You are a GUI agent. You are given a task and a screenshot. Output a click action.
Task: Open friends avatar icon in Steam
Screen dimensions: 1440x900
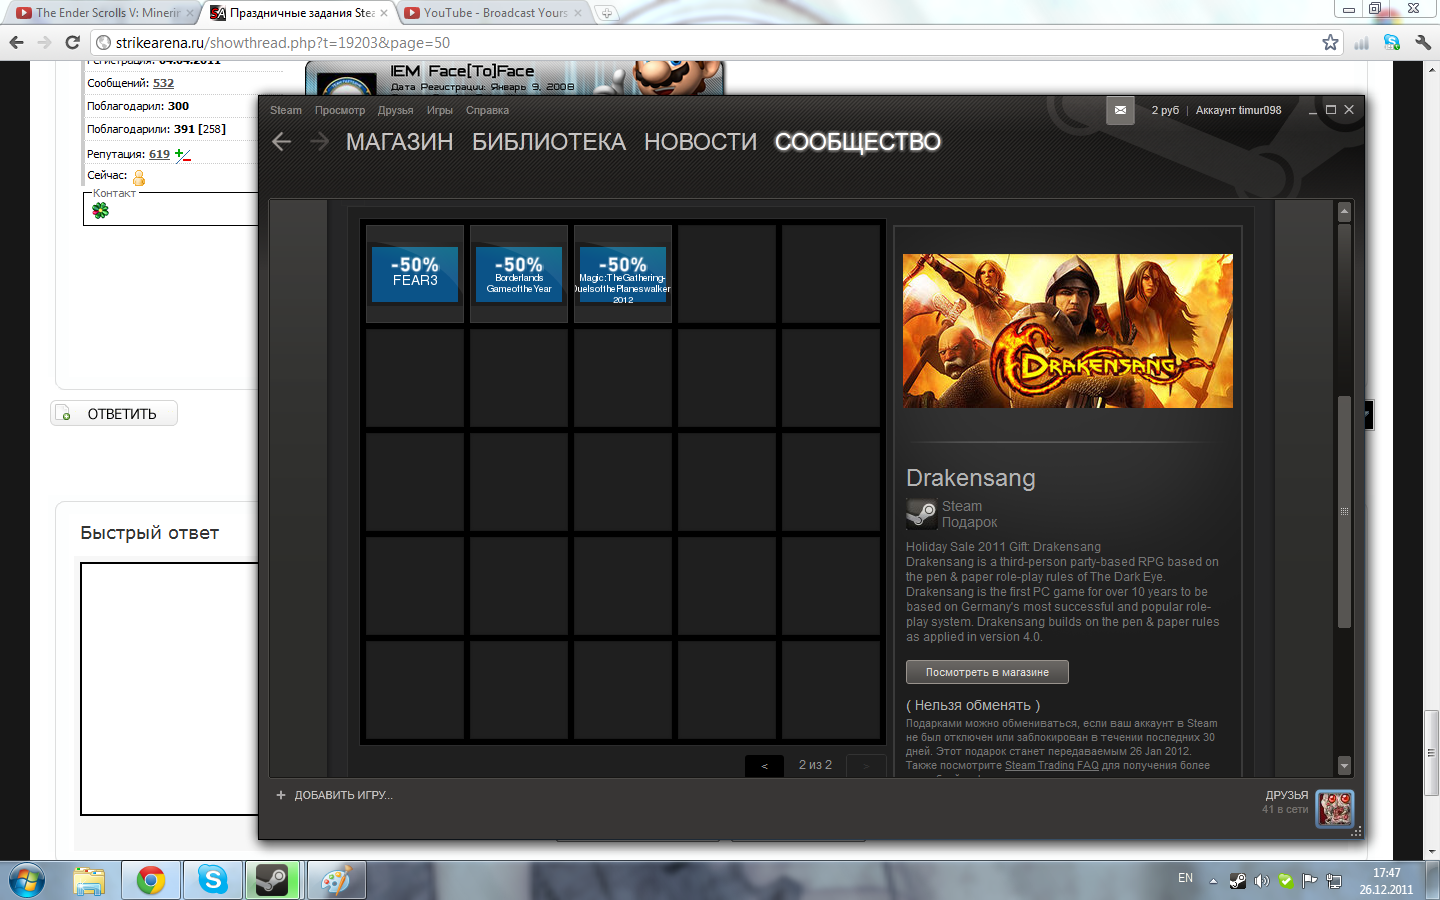pyautogui.click(x=1335, y=808)
